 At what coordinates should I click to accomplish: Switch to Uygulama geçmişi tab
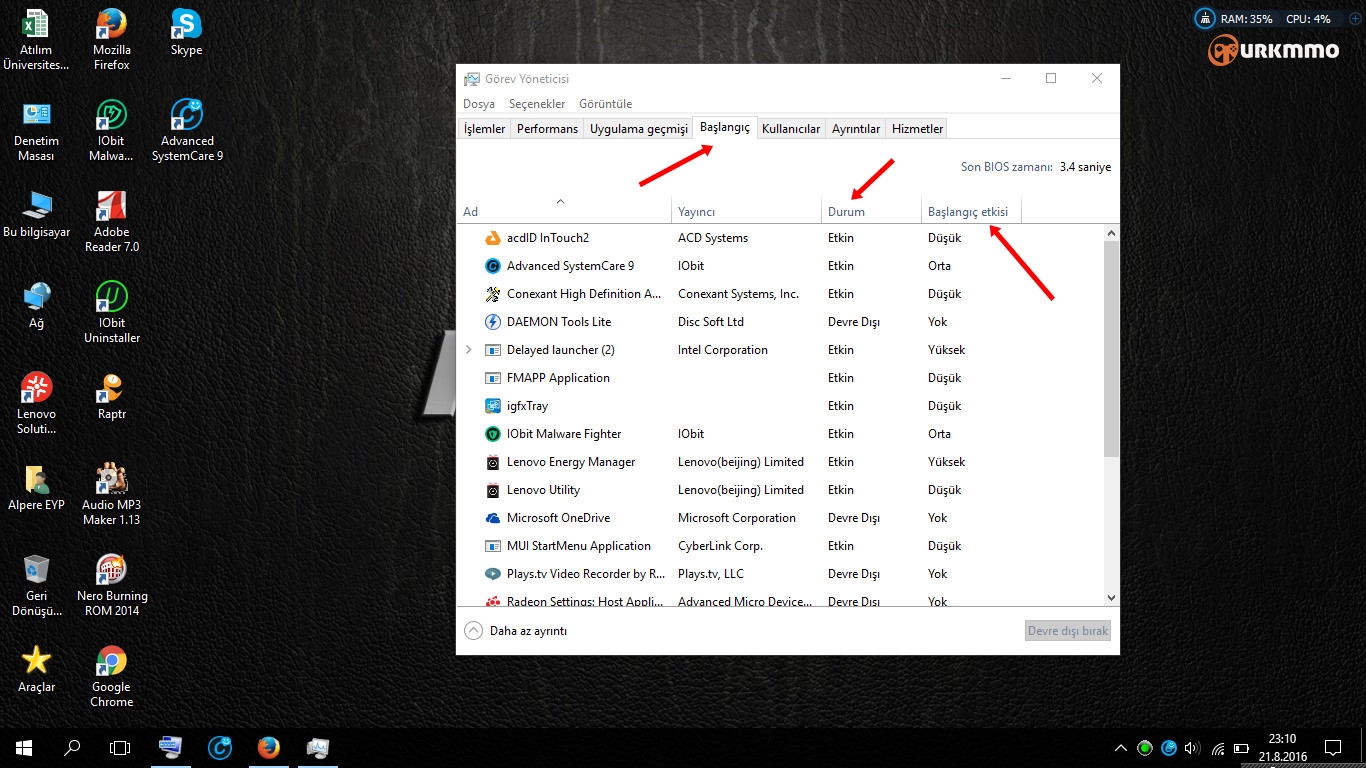coord(639,129)
